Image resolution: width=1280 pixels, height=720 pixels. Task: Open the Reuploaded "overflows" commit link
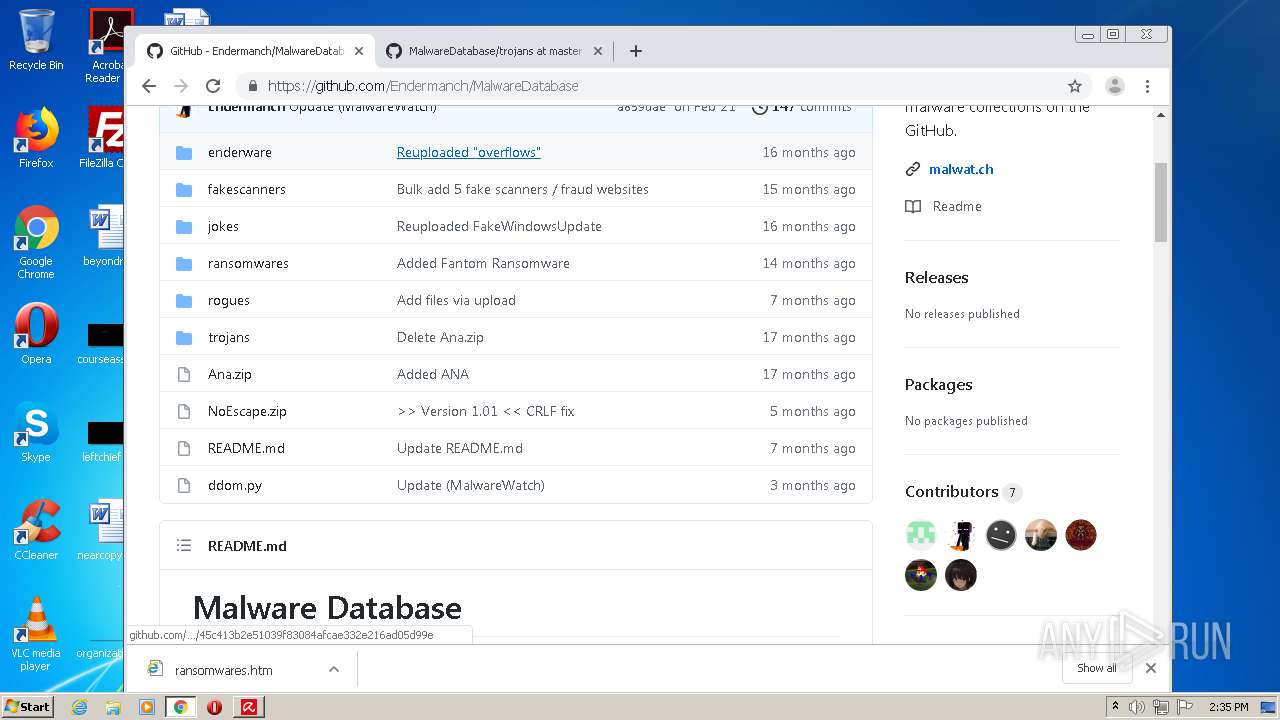468,152
